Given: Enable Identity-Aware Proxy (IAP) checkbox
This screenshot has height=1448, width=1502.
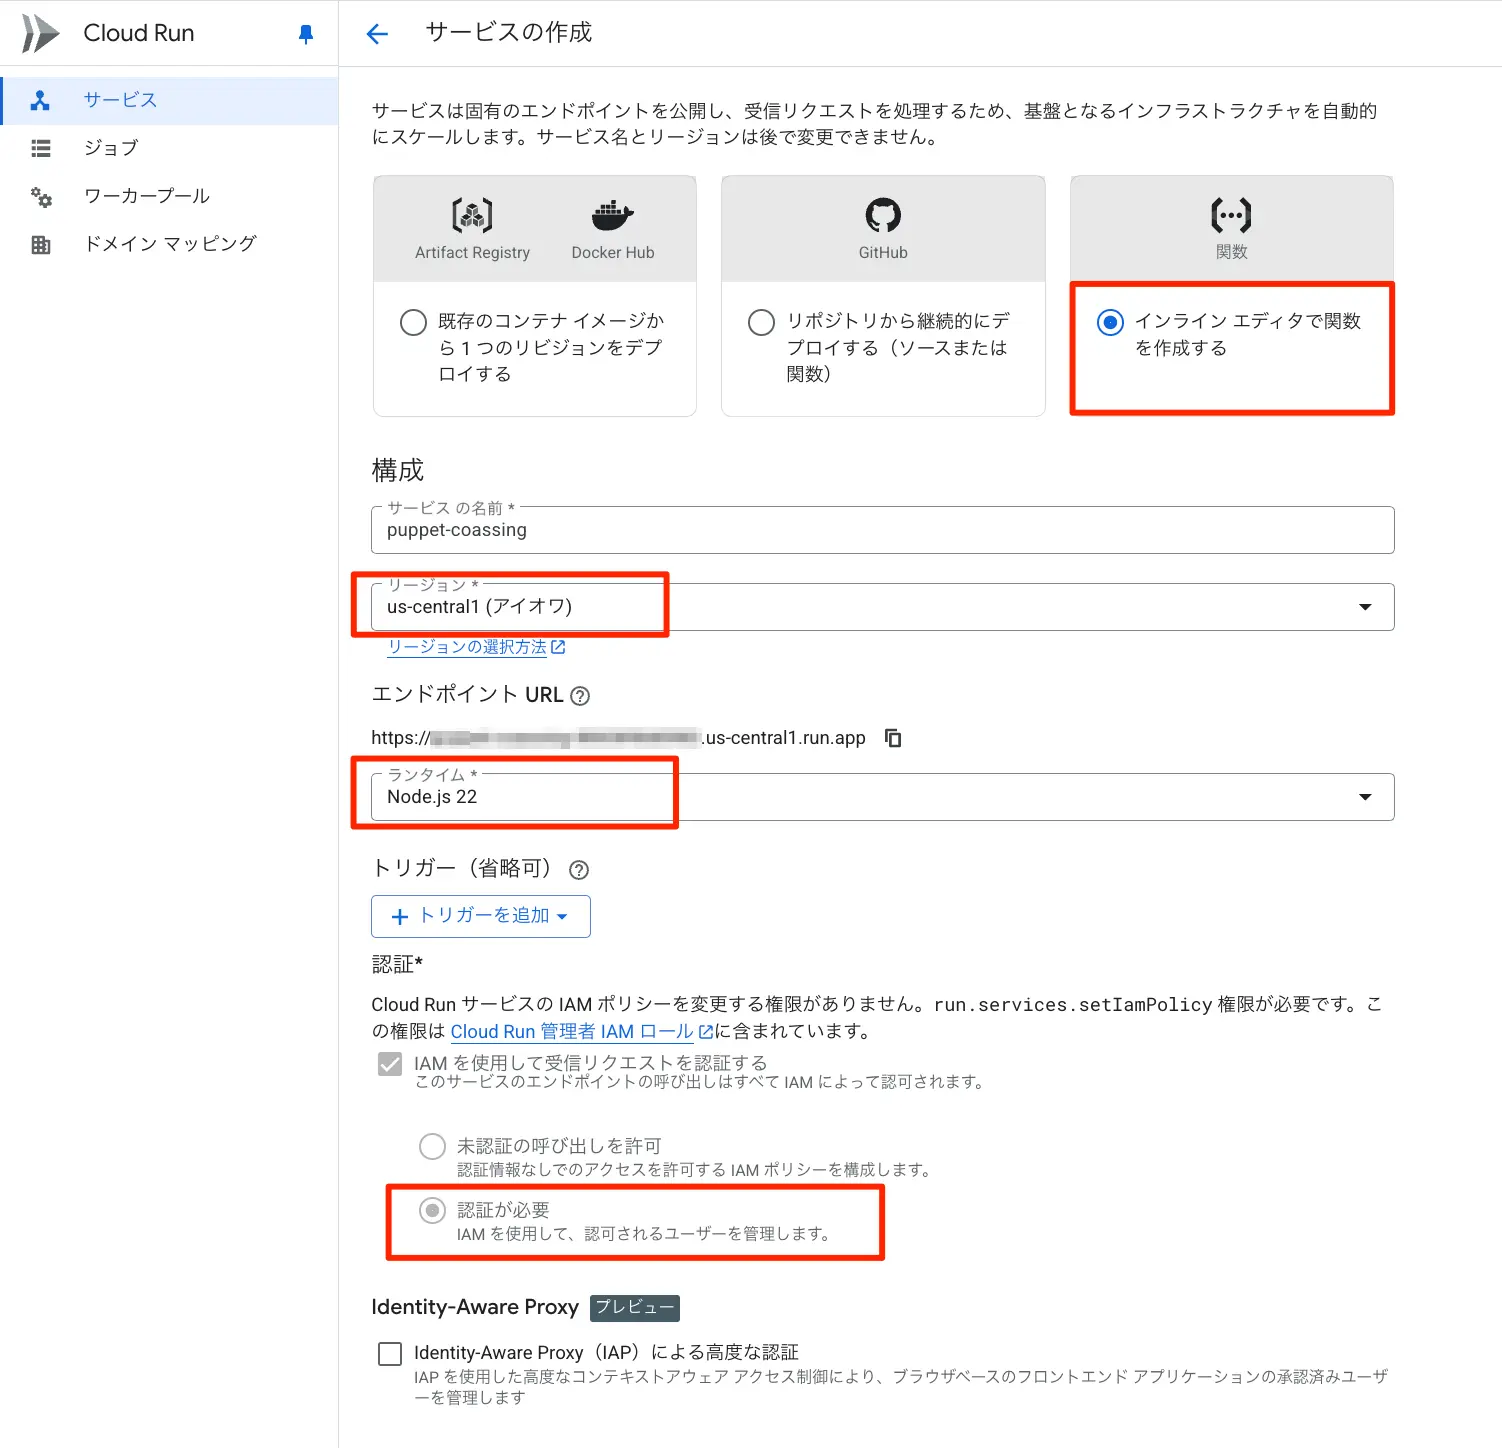Looking at the screenshot, I should tap(390, 1354).
